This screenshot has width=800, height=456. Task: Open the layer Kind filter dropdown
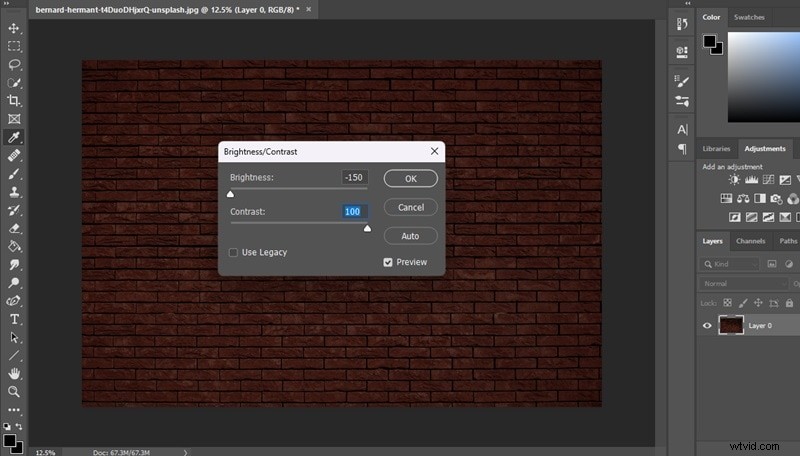pyautogui.click(x=730, y=264)
